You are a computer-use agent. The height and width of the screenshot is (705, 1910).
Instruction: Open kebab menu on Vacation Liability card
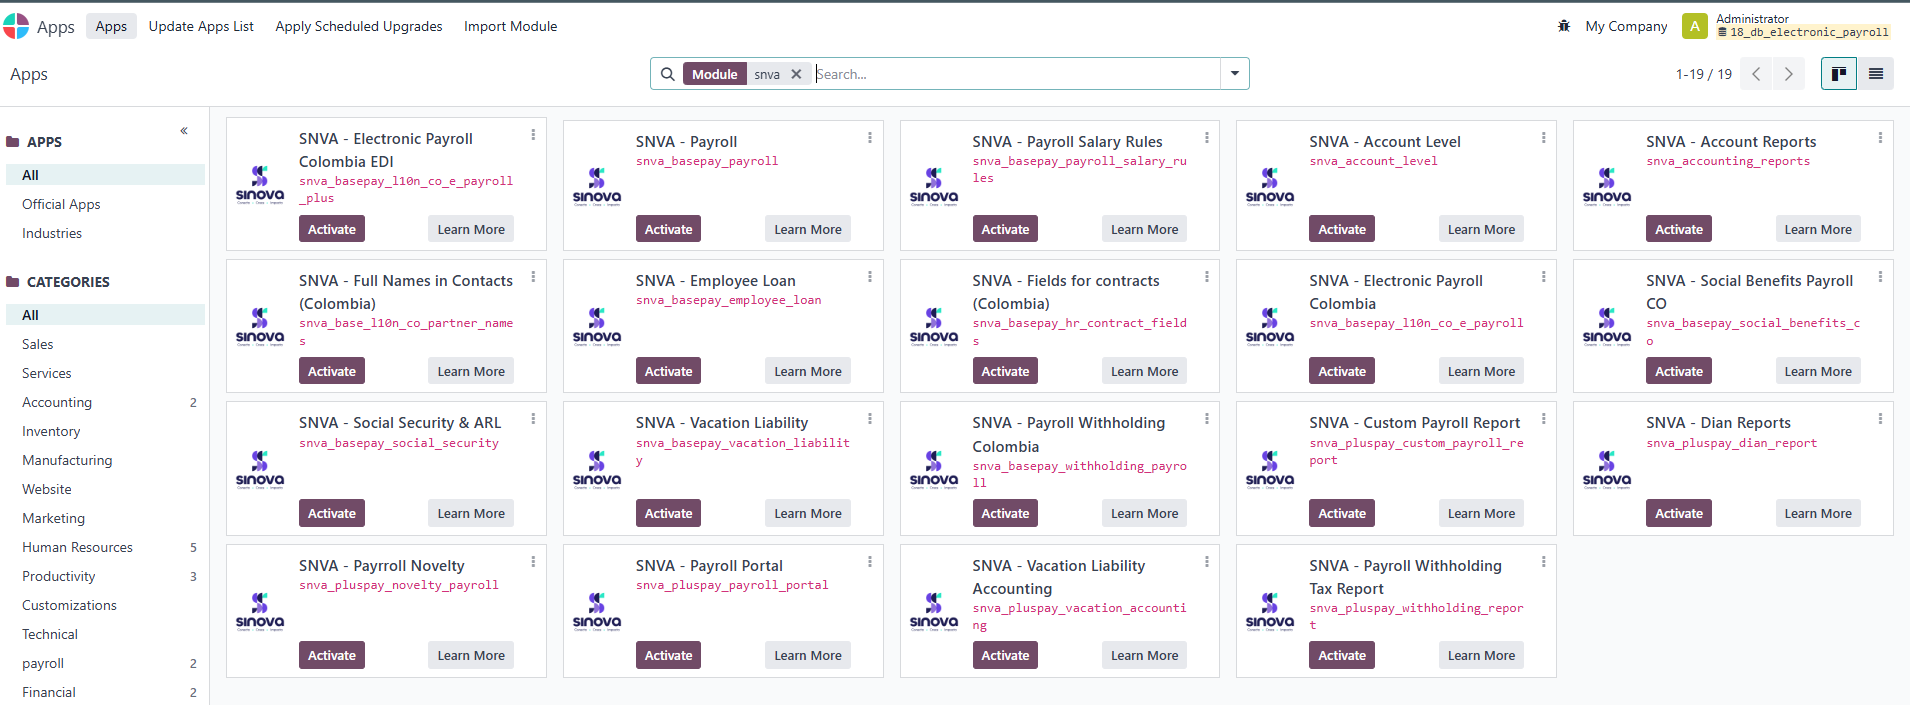870,419
